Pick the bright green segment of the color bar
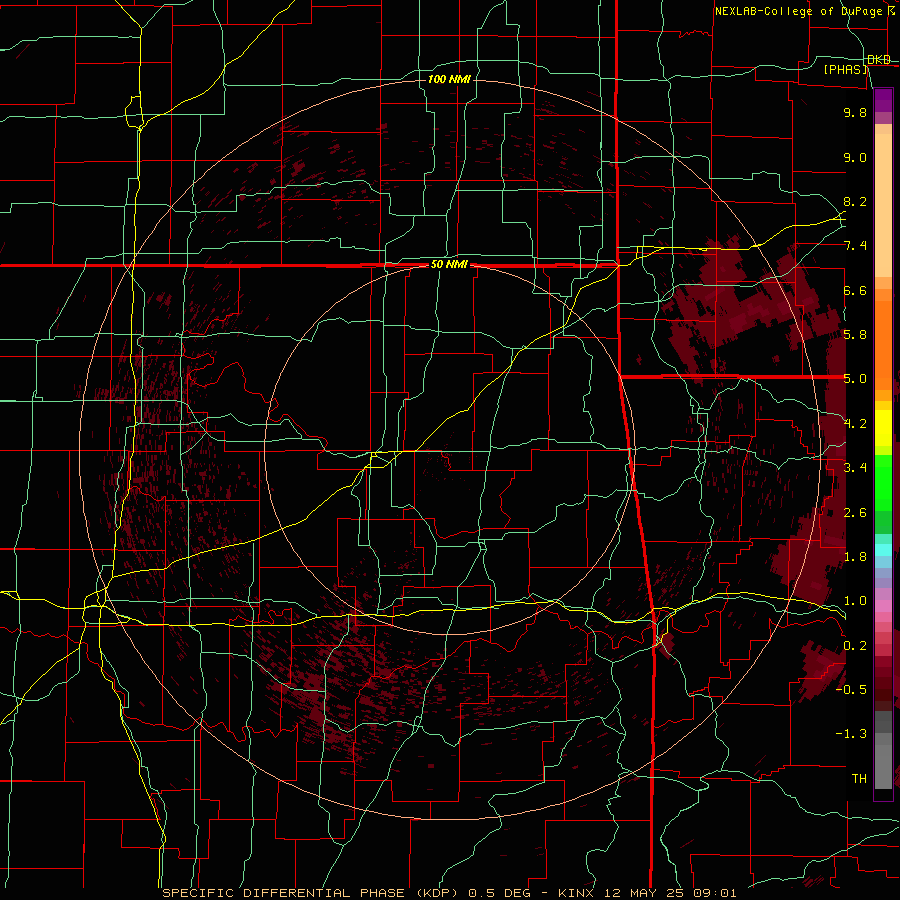 pyautogui.click(x=883, y=482)
